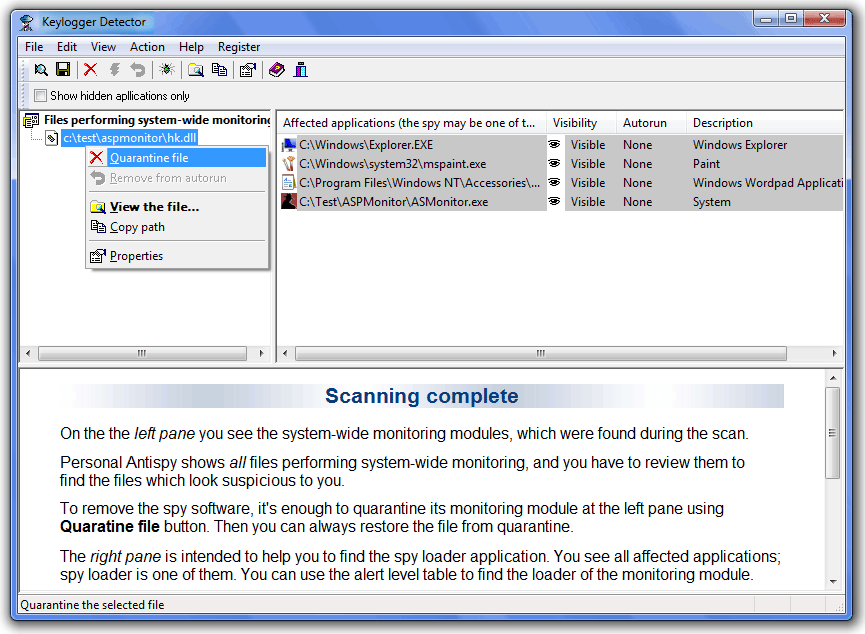
Task: Open the Action menu
Action: (x=147, y=47)
